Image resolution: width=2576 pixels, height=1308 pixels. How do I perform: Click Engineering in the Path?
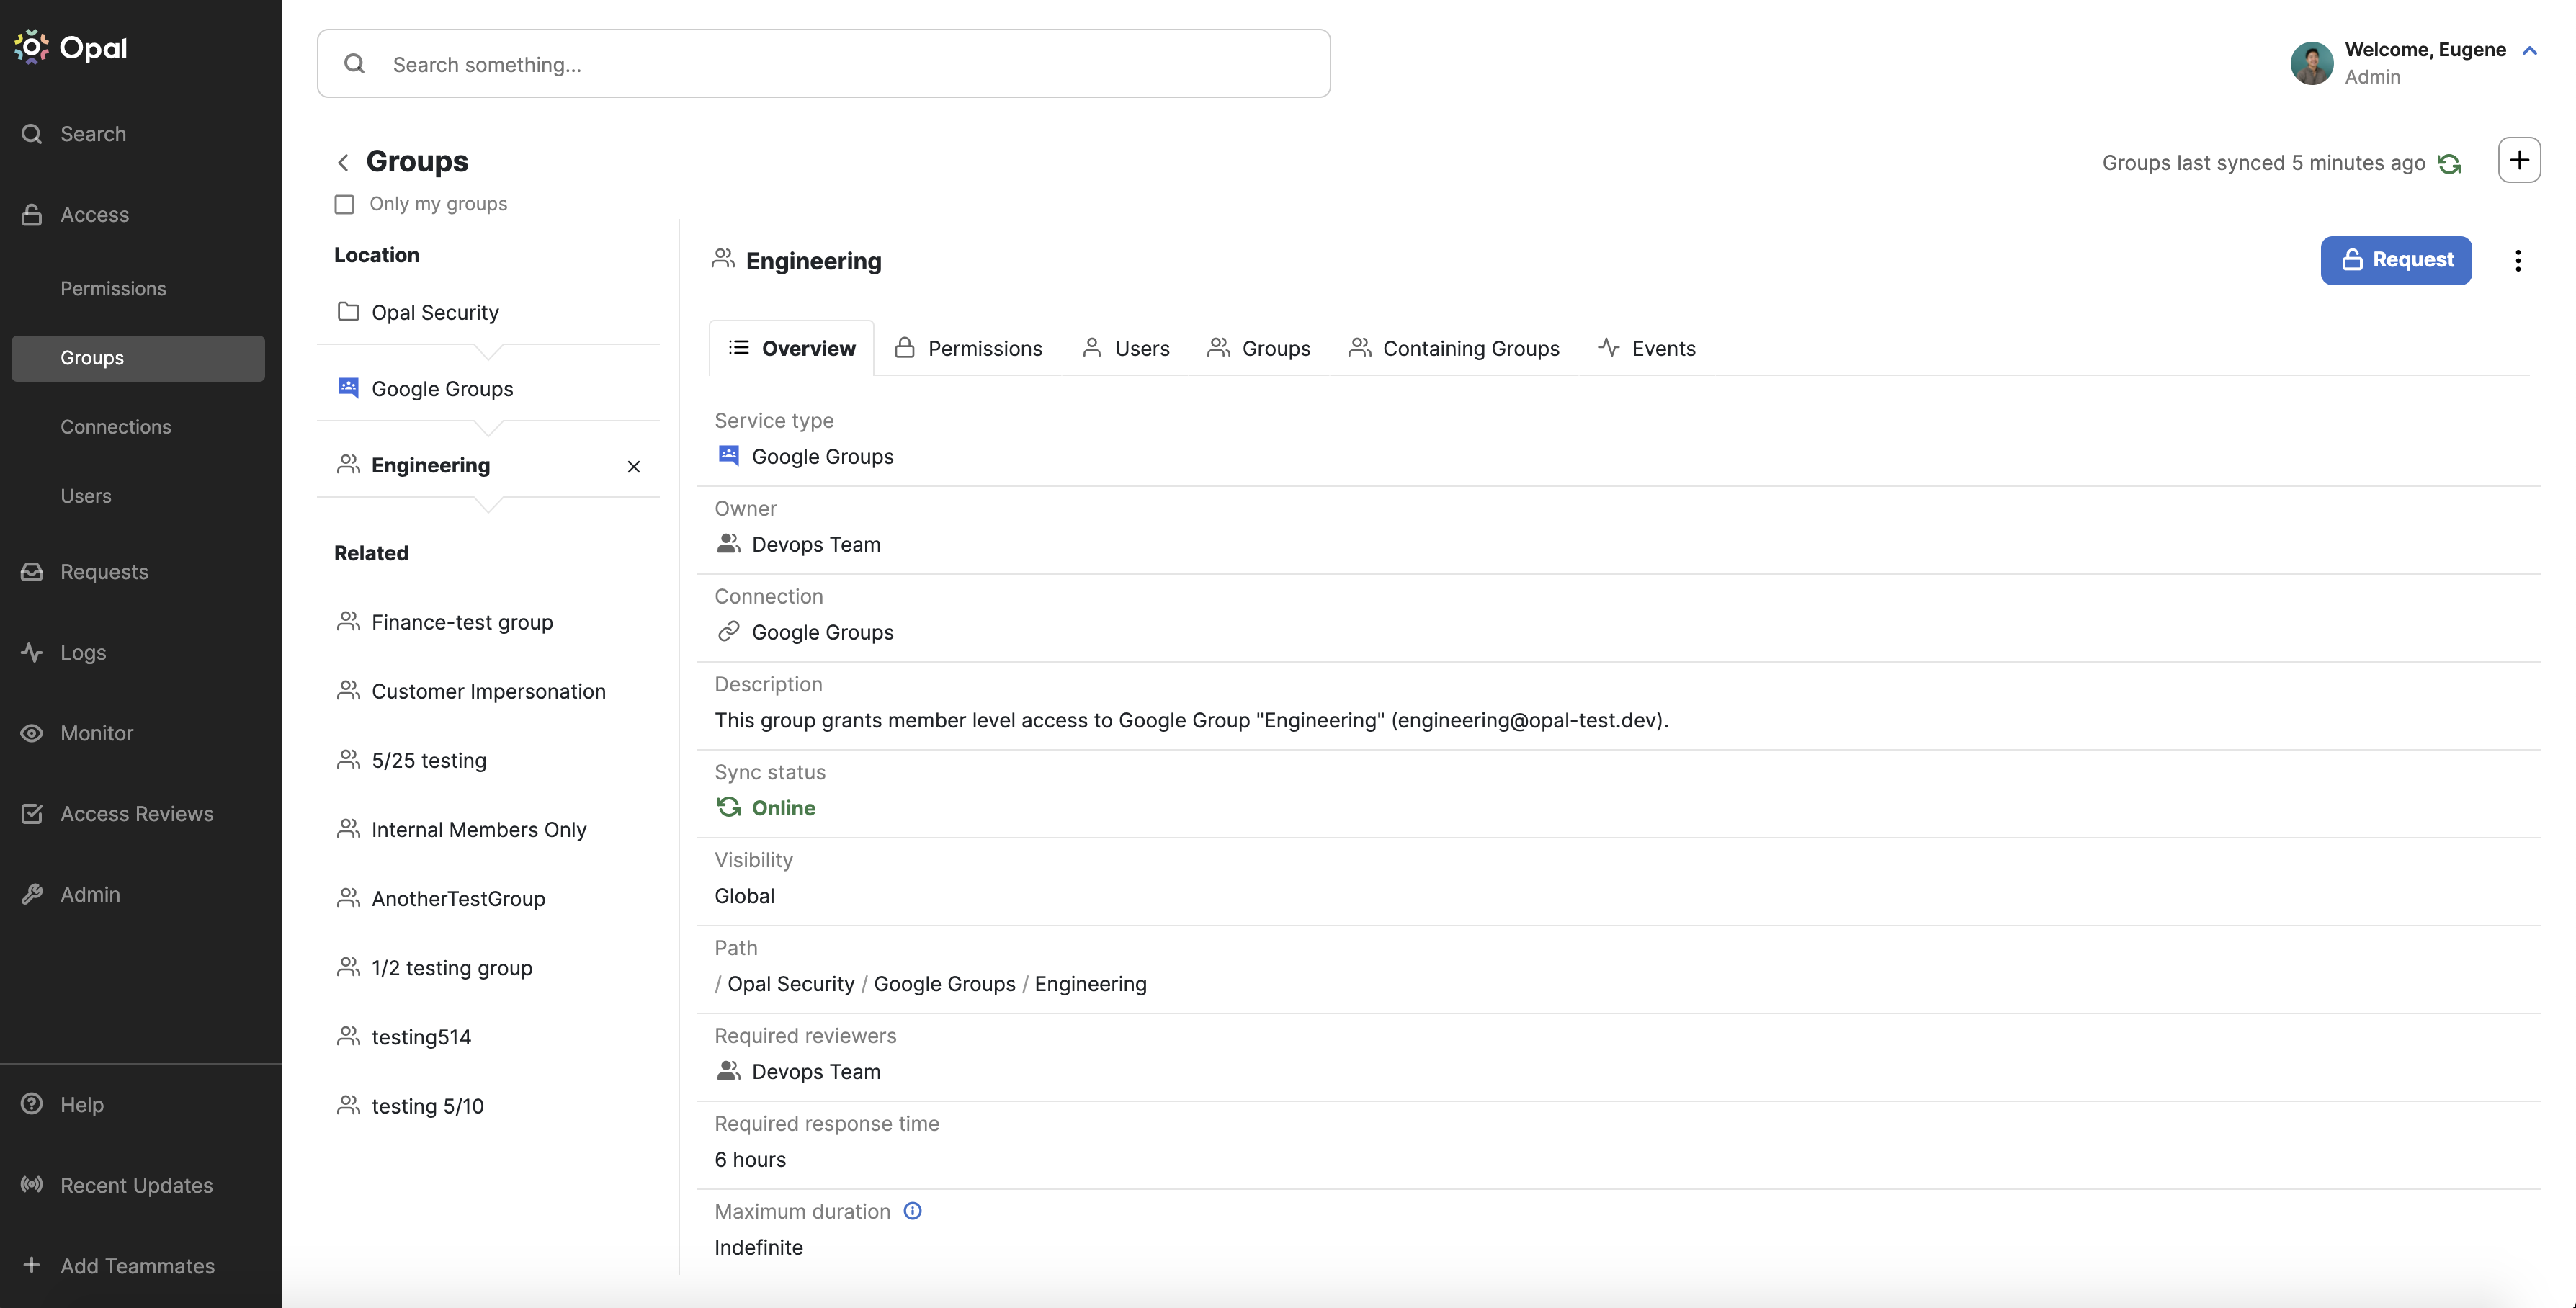click(x=1090, y=984)
